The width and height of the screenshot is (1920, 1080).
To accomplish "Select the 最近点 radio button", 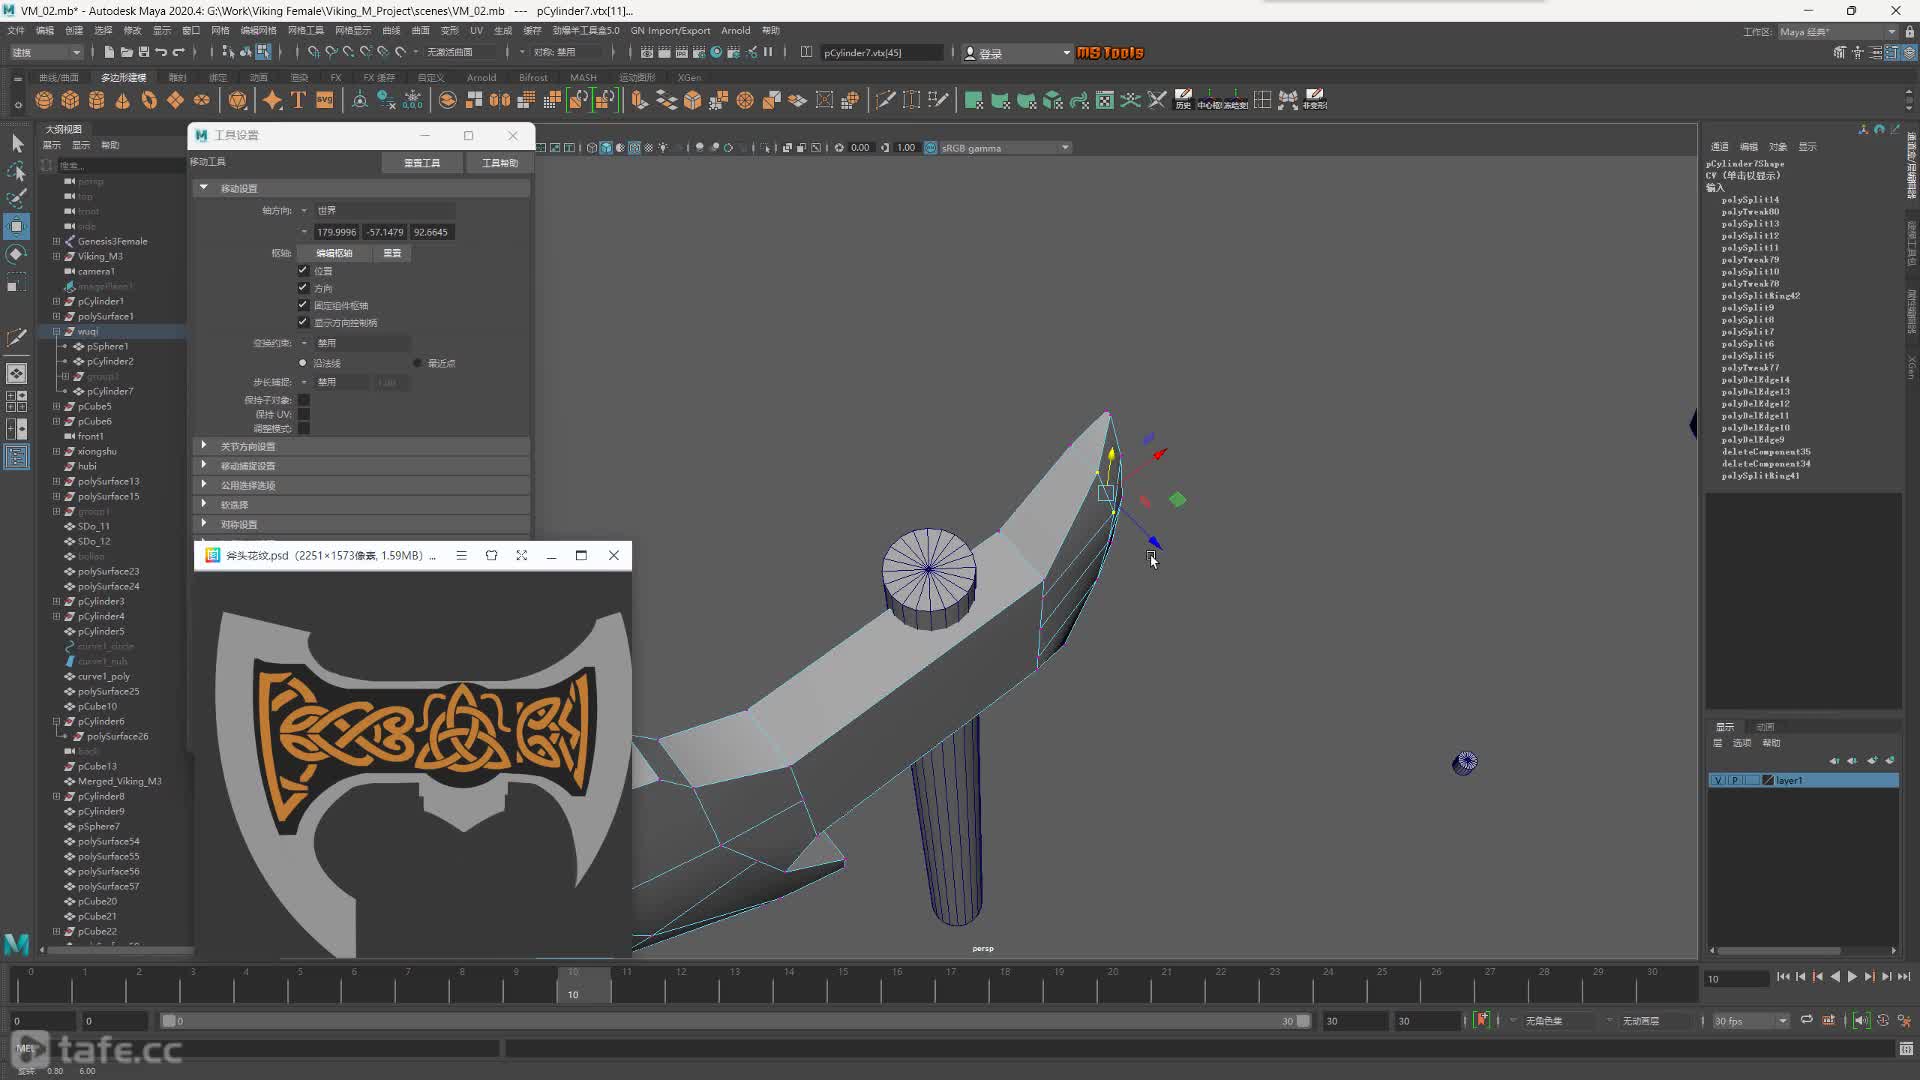I will point(418,363).
